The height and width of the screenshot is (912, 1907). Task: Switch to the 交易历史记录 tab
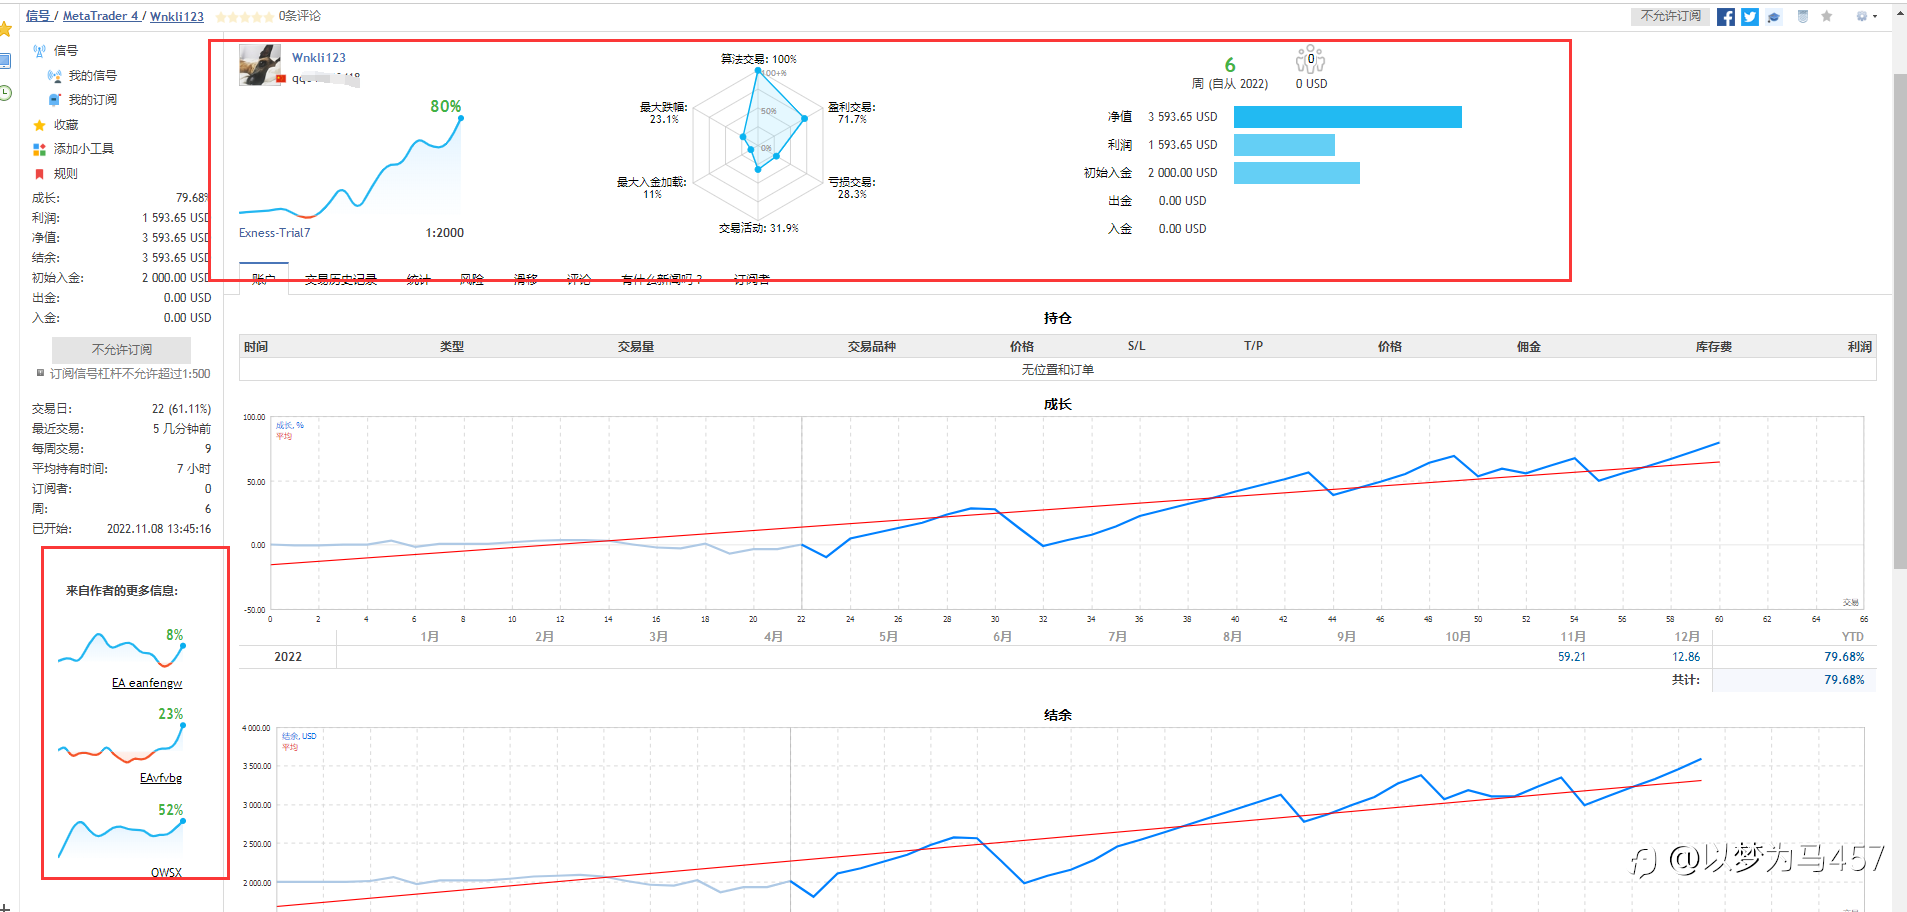point(341,280)
